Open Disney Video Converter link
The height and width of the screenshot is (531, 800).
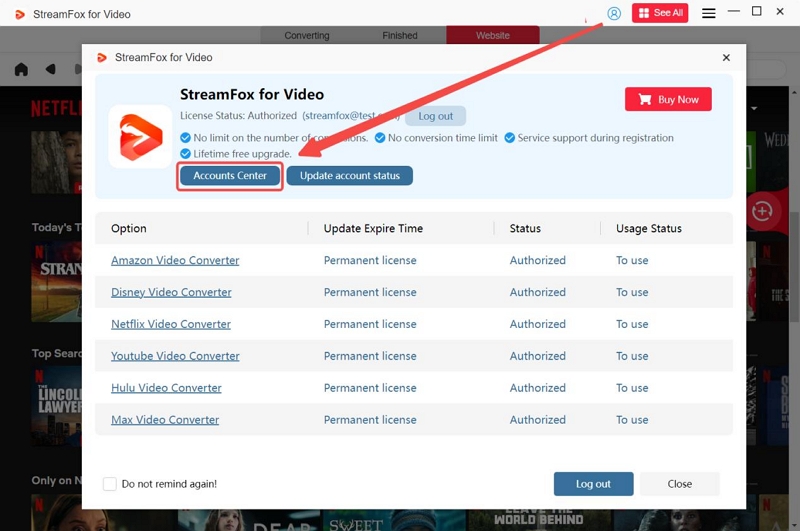171,292
